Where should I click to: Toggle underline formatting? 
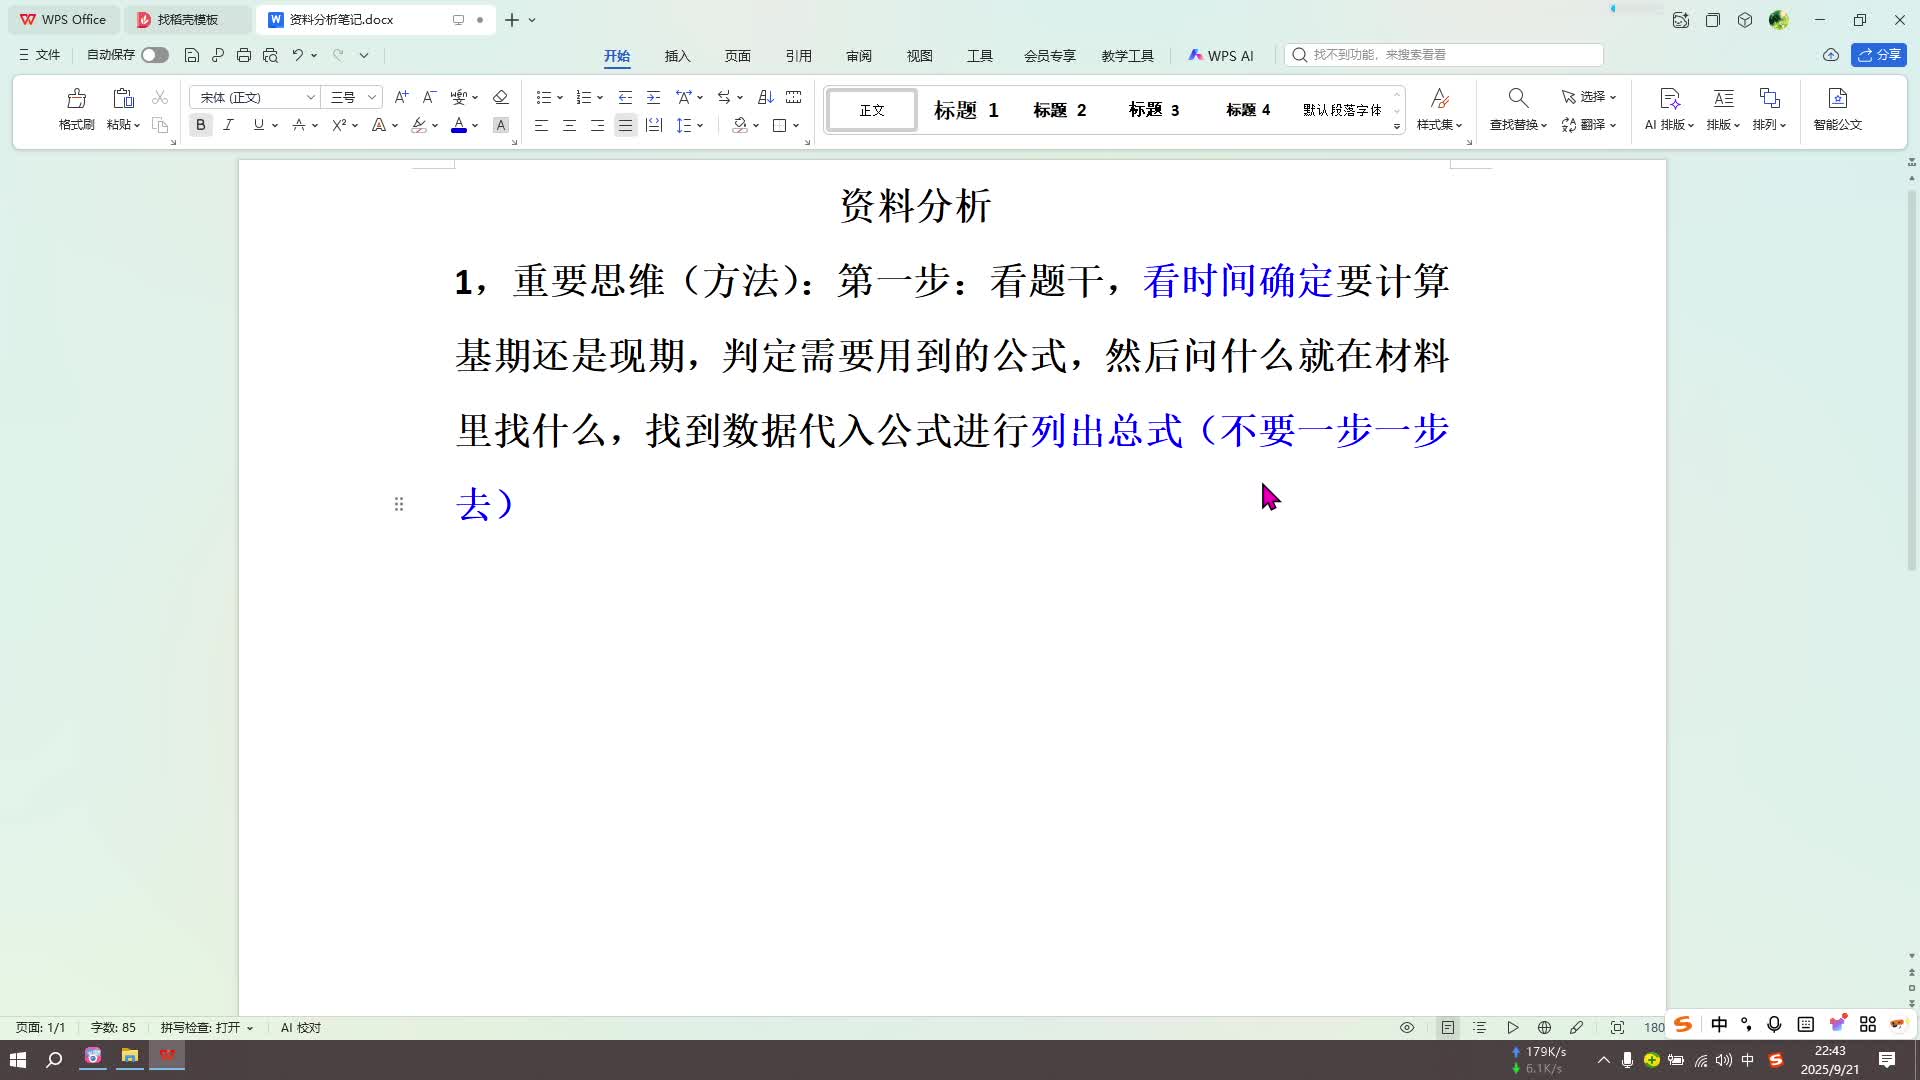[257, 125]
